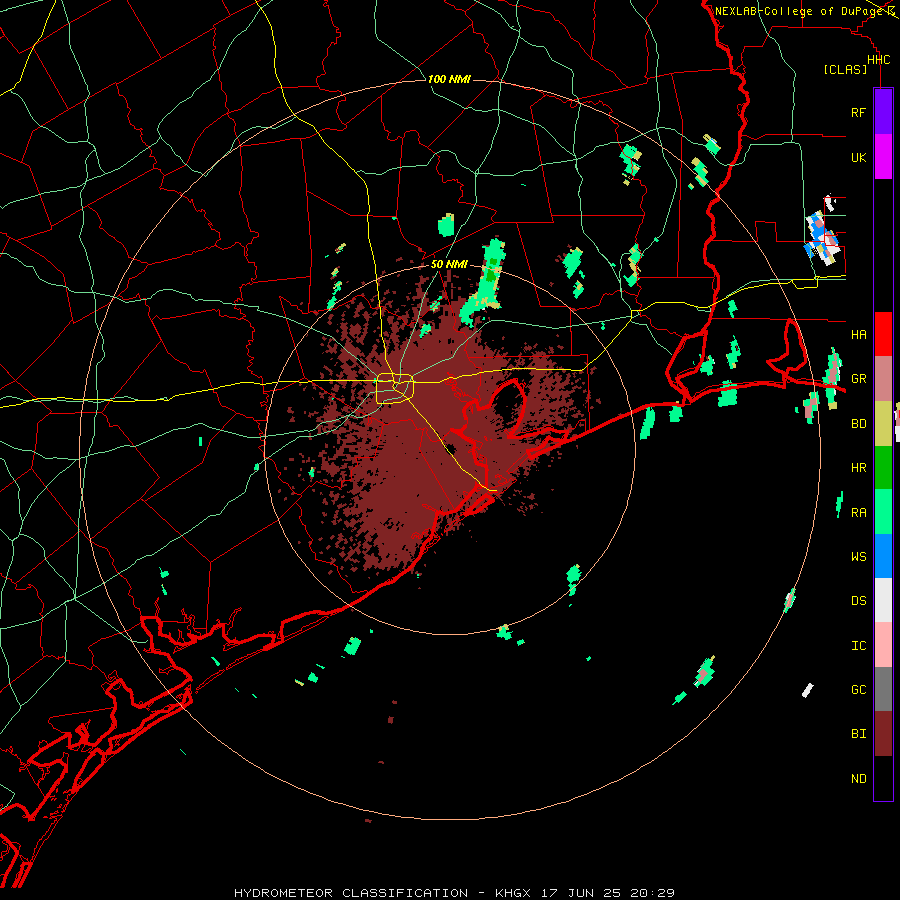This screenshot has height=900, width=900.
Task: Click the RA legend label
Action: click(x=858, y=512)
